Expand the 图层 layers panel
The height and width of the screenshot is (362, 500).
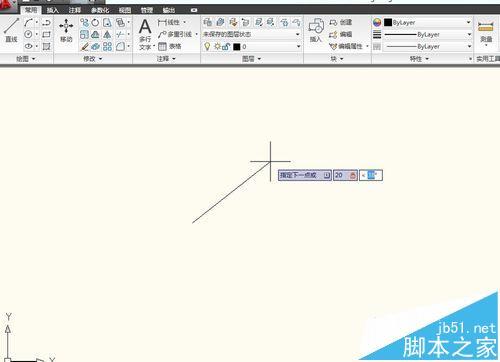(252, 59)
